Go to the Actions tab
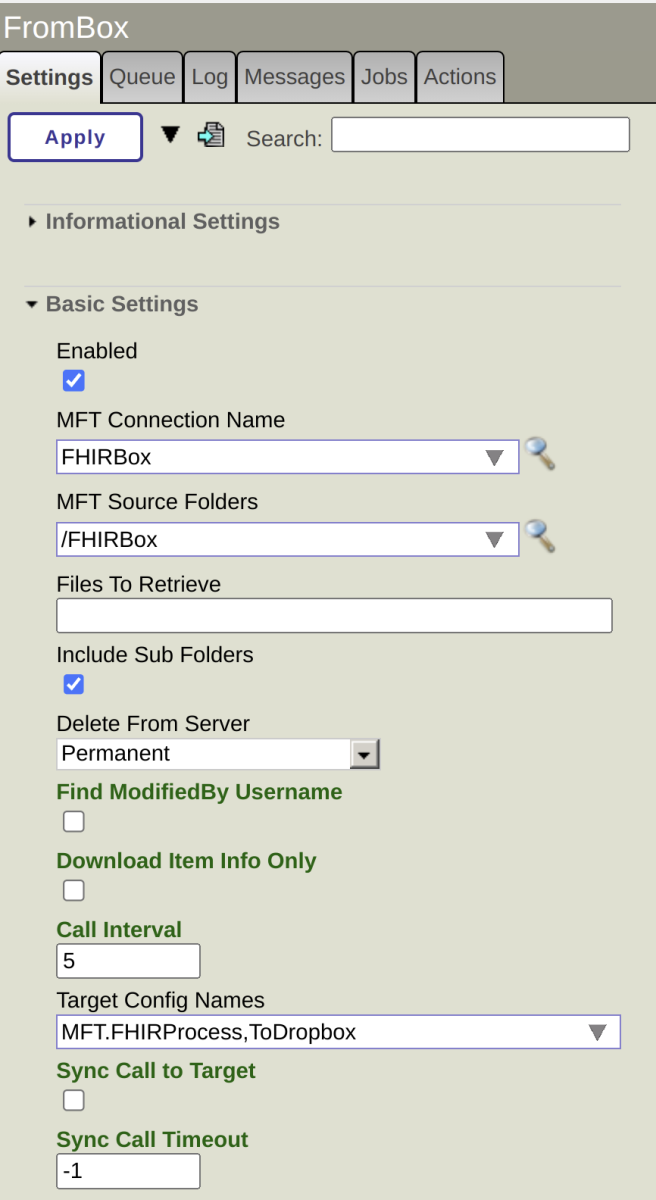Screen dimensions: 656x1200 459,77
